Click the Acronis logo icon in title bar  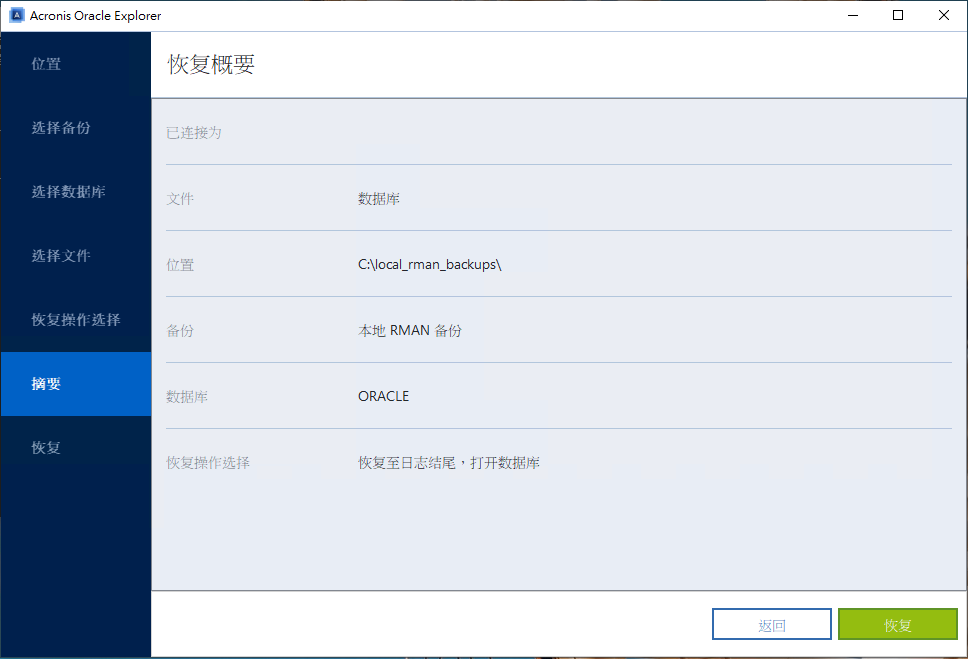pyautogui.click(x=17, y=15)
